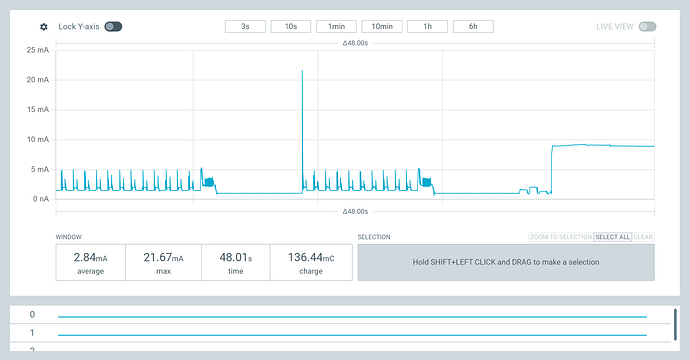Click digital channel 1 trace
The height and width of the screenshot is (360, 690).
click(x=352, y=335)
